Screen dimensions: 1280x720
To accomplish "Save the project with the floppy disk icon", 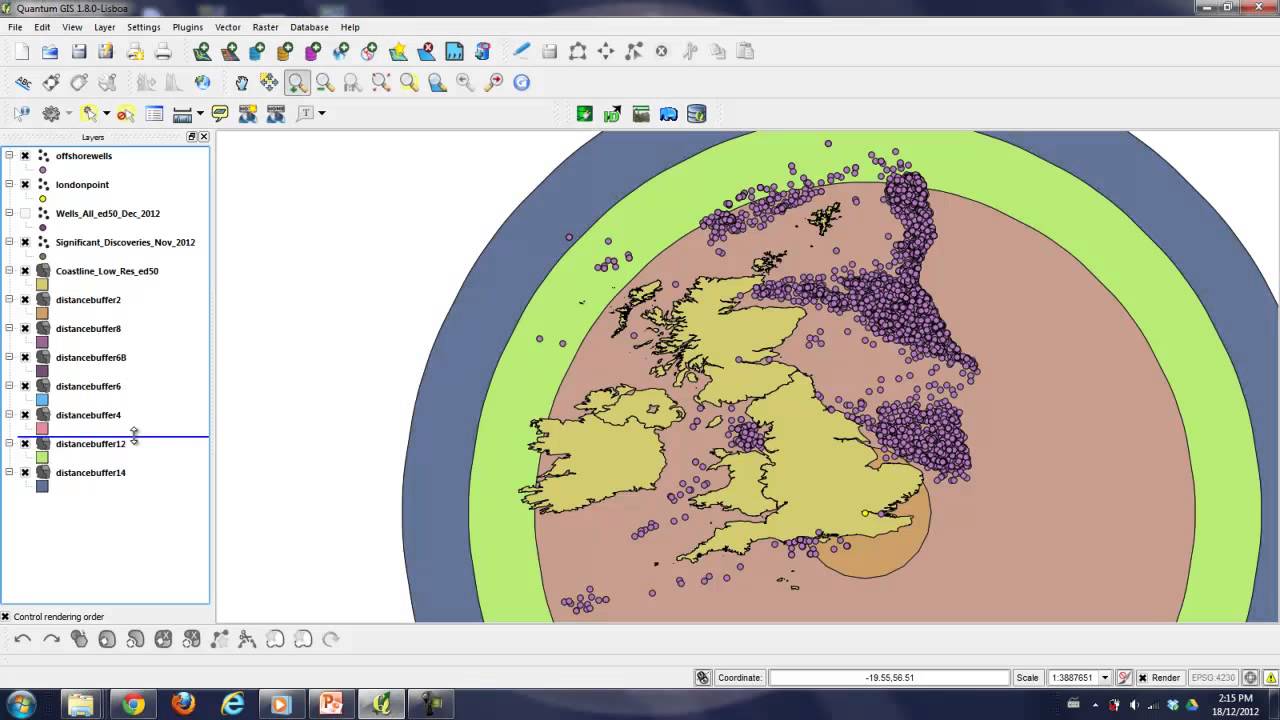I will point(78,52).
